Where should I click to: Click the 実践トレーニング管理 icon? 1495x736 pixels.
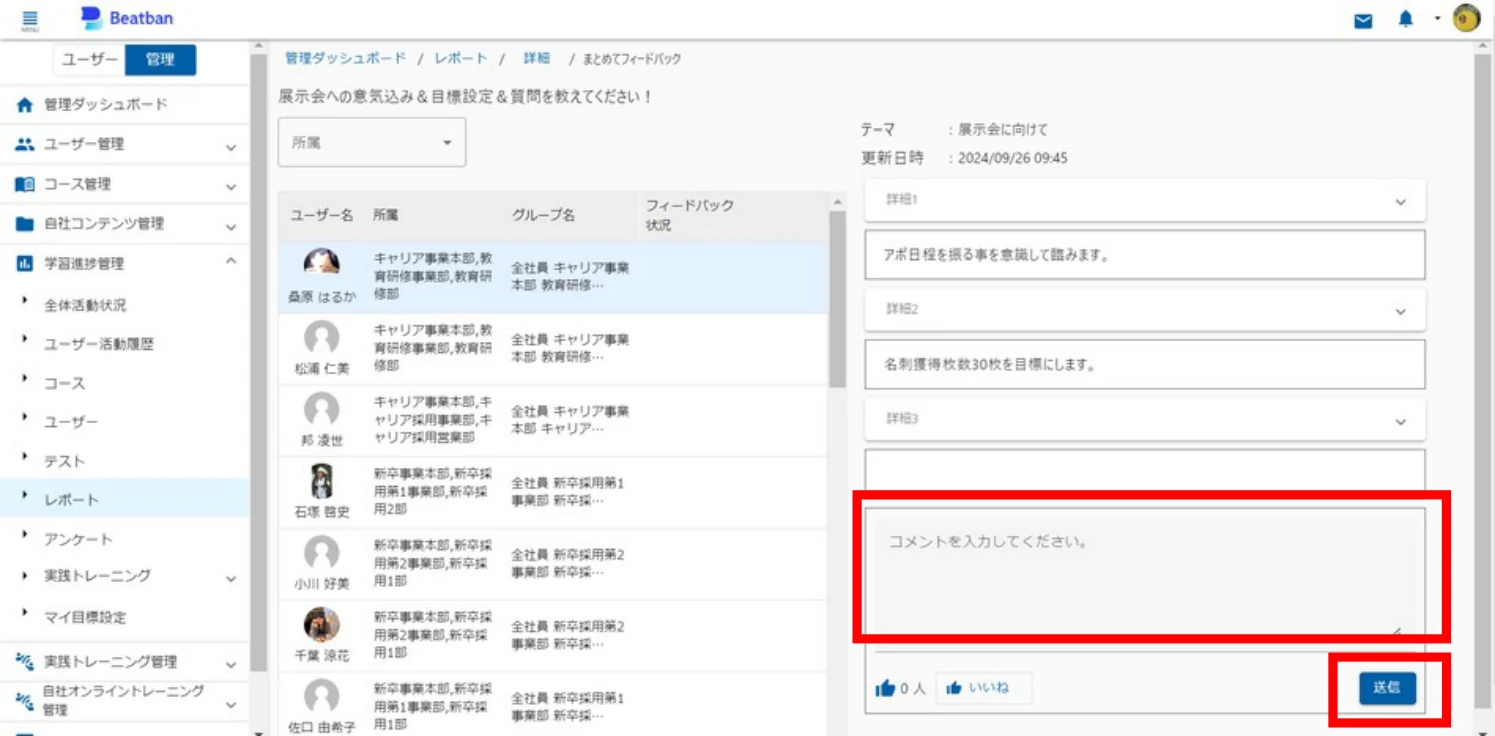coord(25,661)
